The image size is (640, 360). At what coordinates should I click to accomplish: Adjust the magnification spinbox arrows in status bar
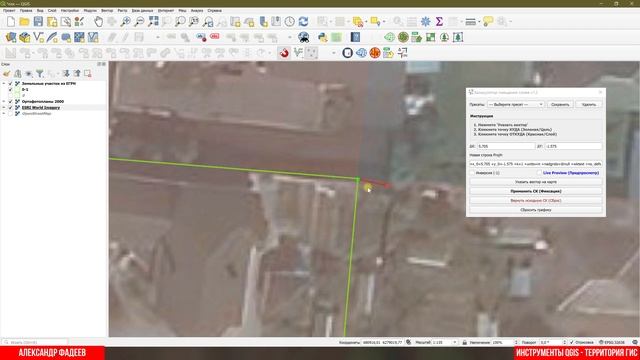(x=516, y=342)
